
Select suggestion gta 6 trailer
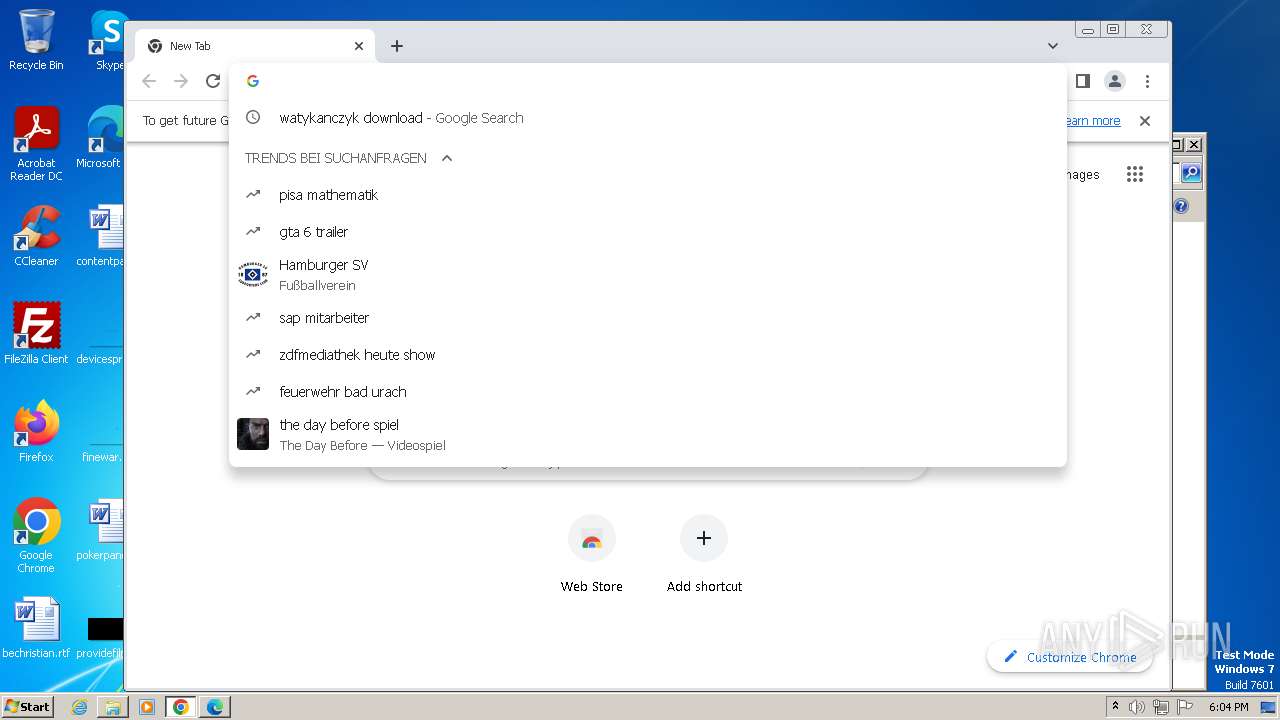[x=648, y=232]
